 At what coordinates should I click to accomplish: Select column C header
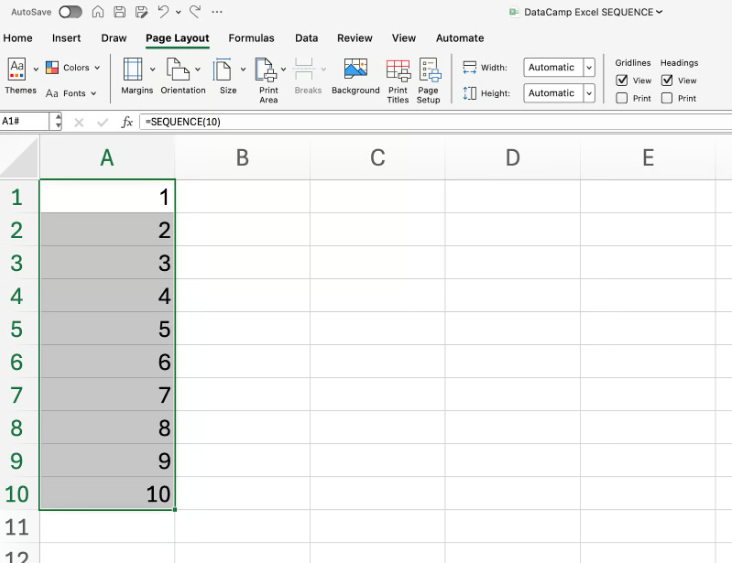[x=377, y=157]
